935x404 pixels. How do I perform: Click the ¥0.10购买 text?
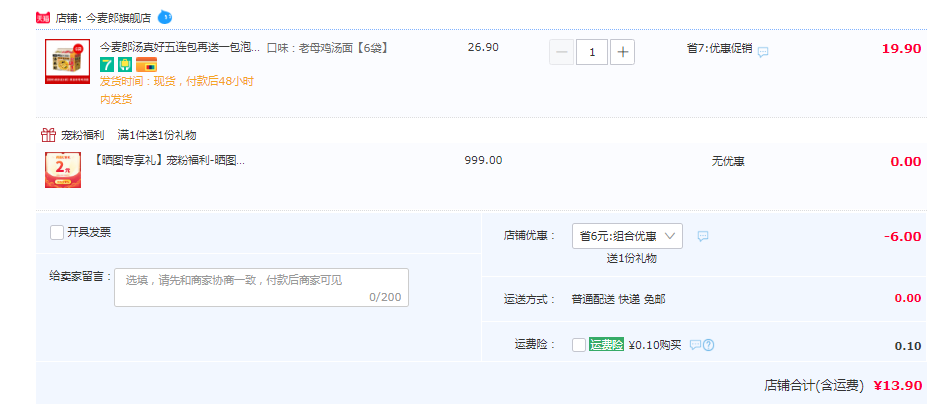[655, 345]
